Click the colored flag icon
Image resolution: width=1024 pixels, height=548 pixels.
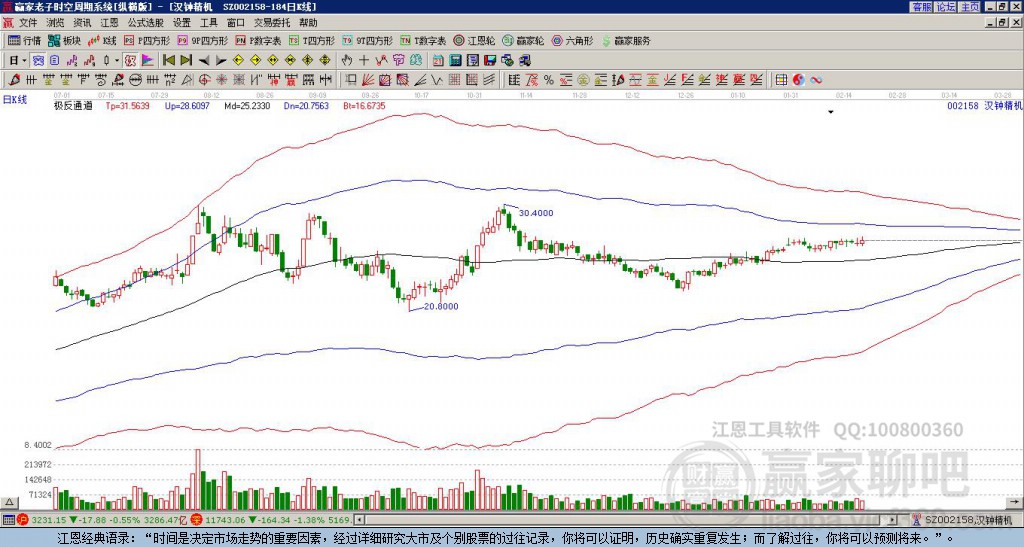[148, 61]
